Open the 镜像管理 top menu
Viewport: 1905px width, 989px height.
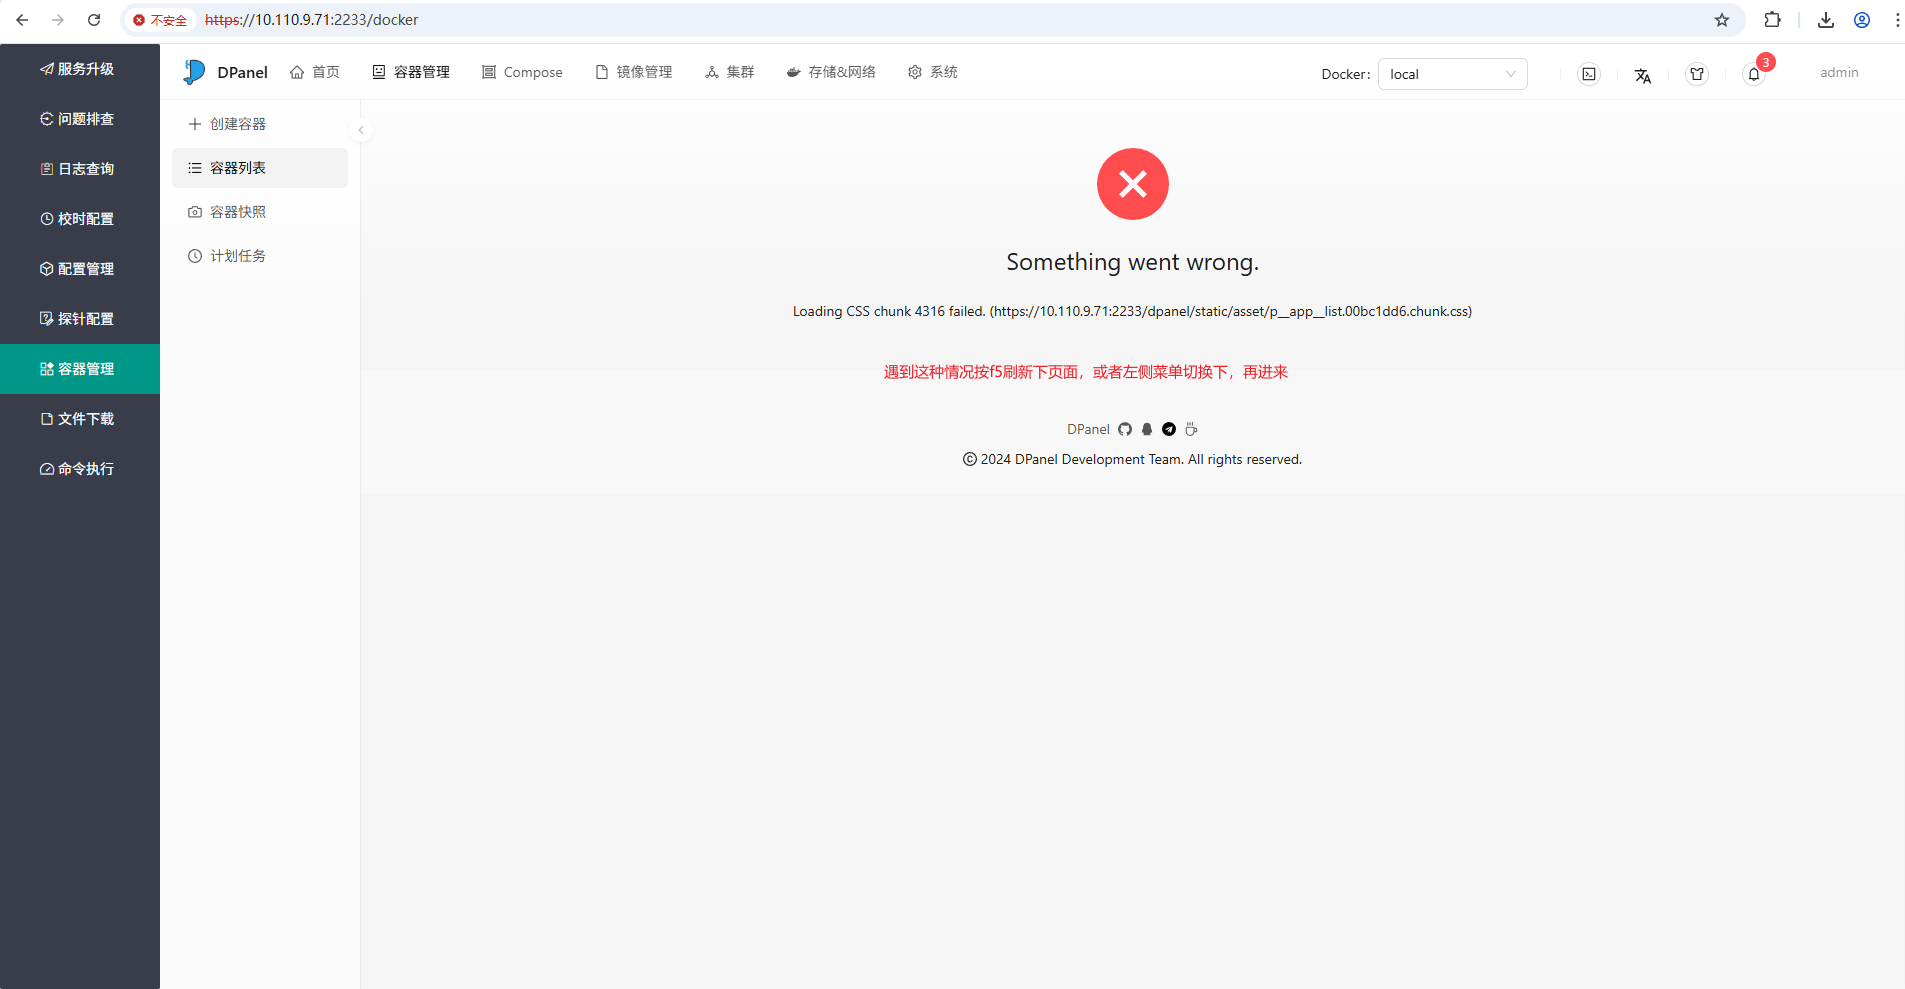(634, 72)
